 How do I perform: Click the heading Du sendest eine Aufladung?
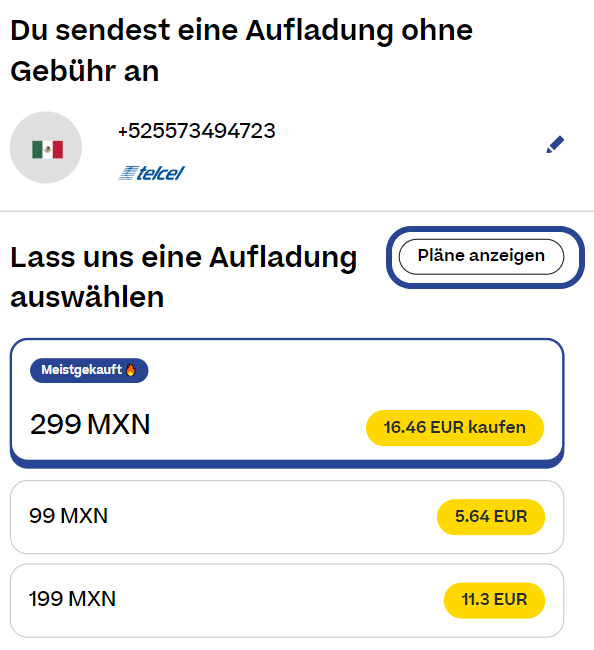241,50
